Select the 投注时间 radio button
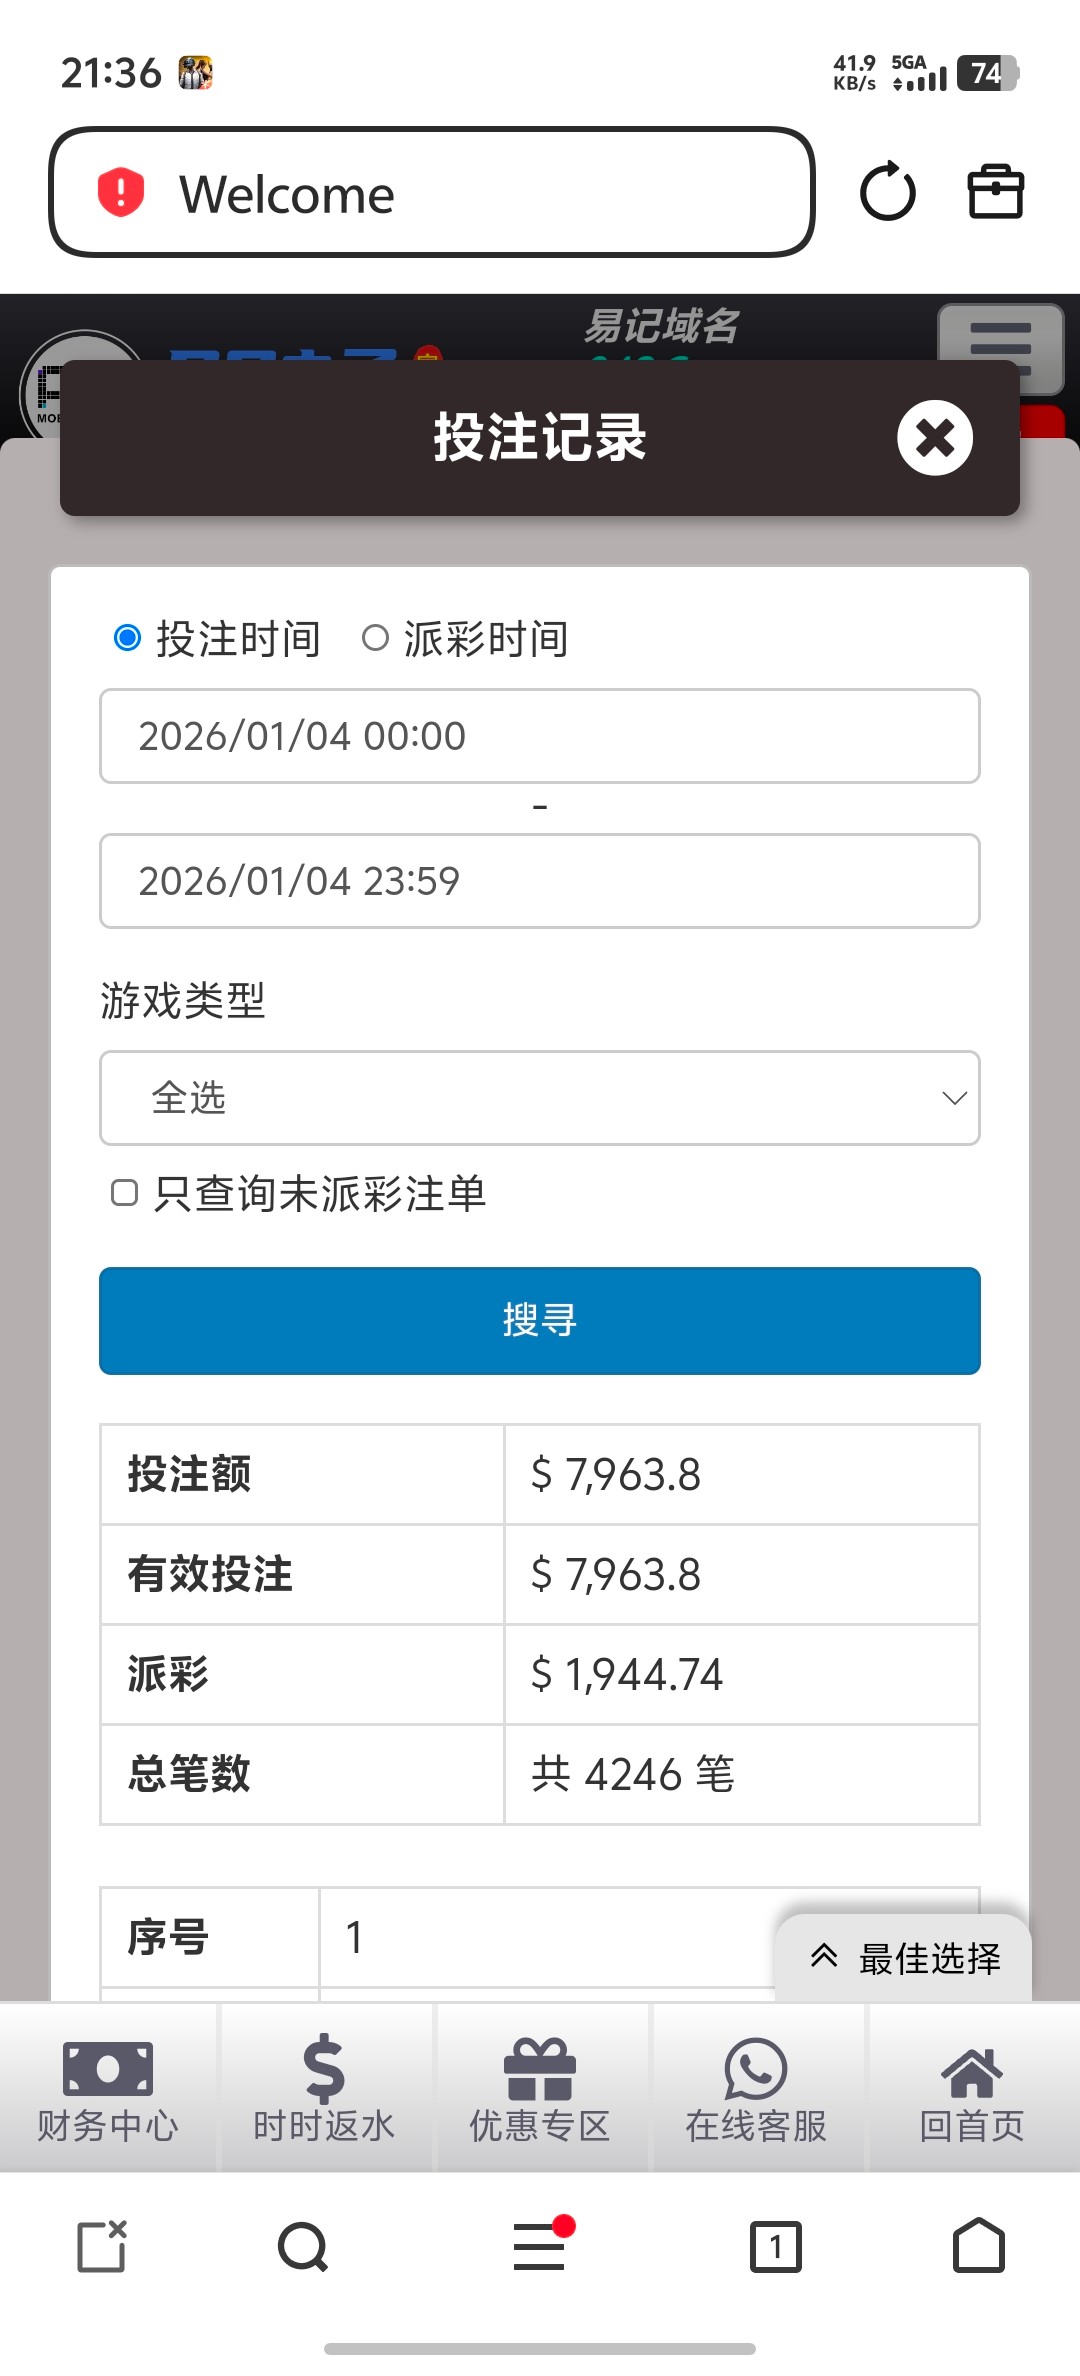The image size is (1080, 2376). coord(128,638)
